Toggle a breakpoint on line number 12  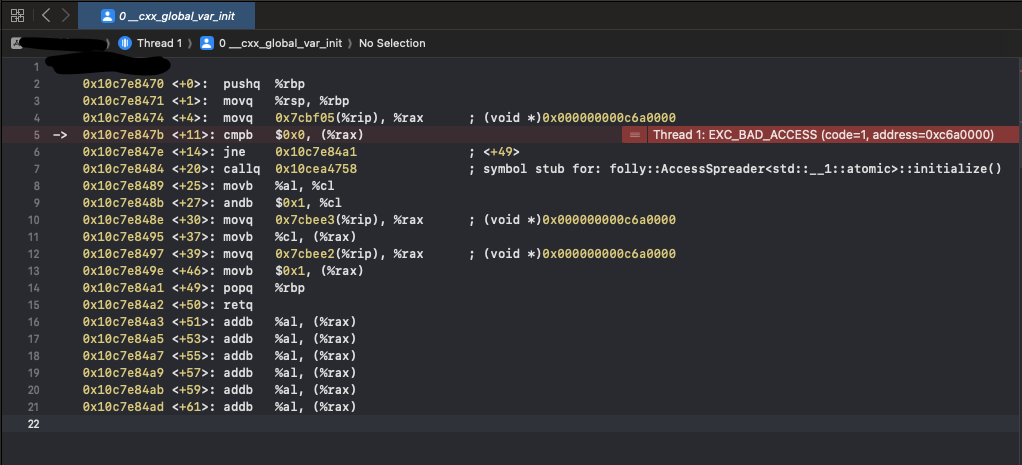[x=36, y=254]
